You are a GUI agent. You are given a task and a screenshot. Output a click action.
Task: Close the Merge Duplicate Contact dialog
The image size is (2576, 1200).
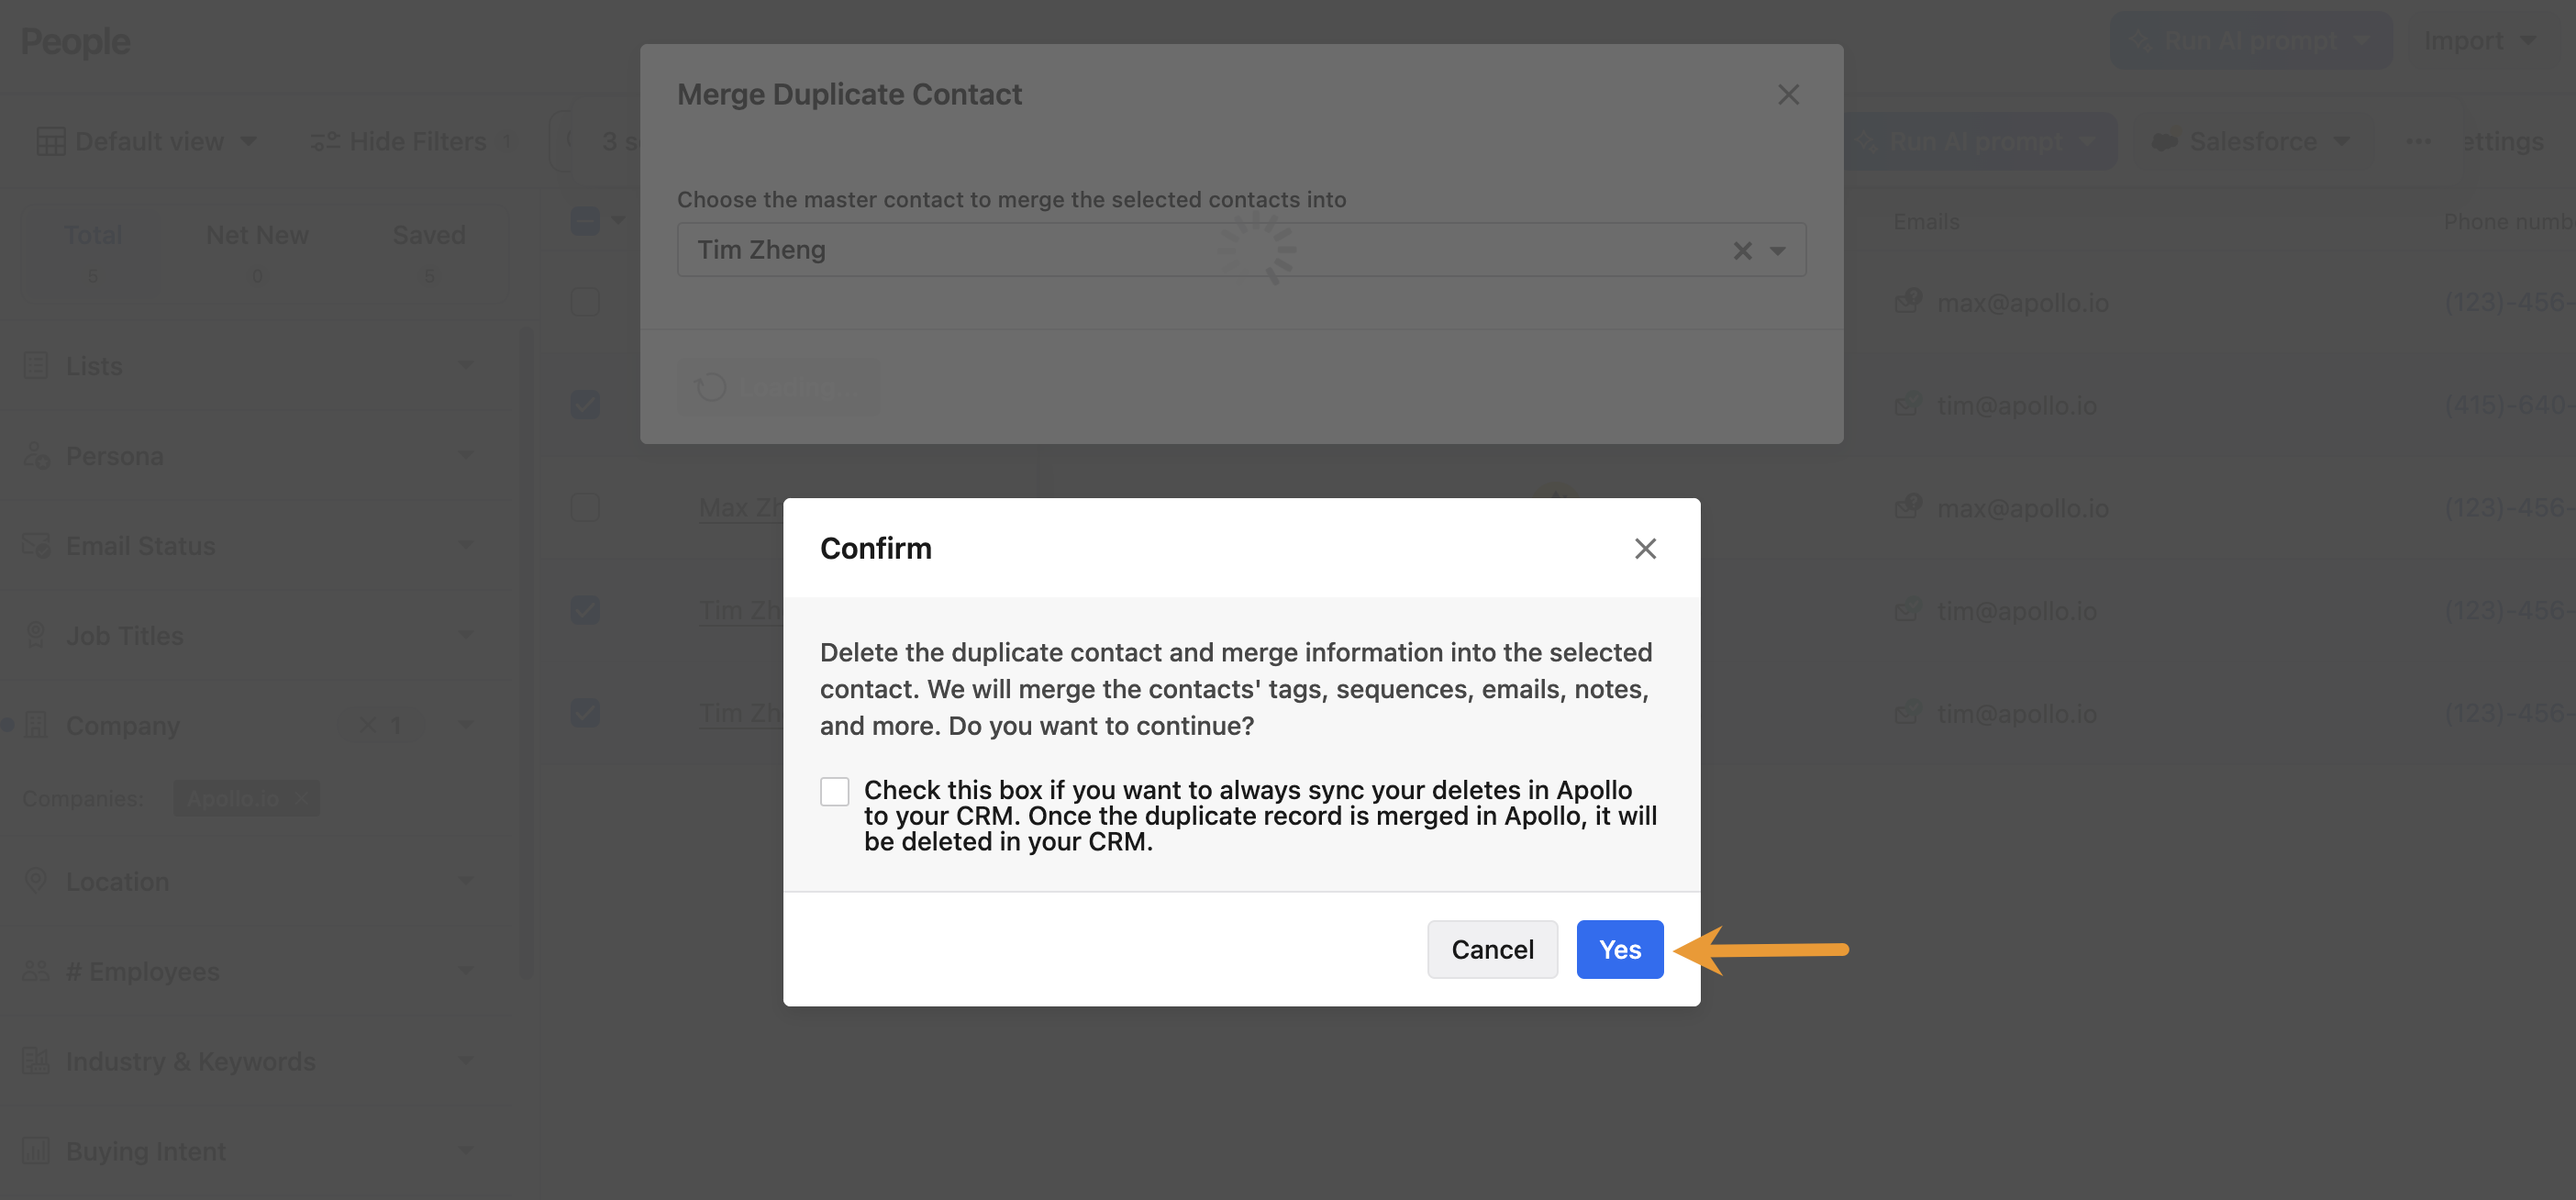[x=1788, y=95]
